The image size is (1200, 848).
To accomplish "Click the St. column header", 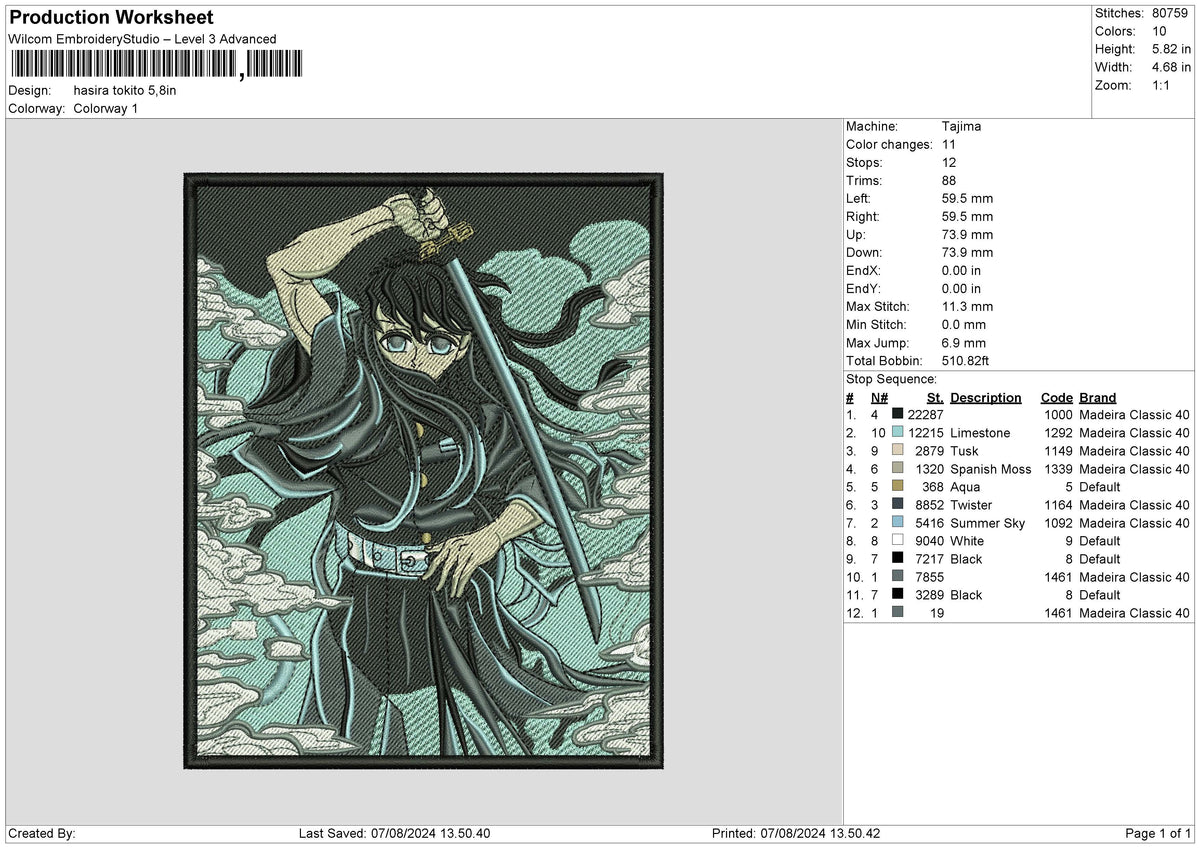I will [934, 397].
